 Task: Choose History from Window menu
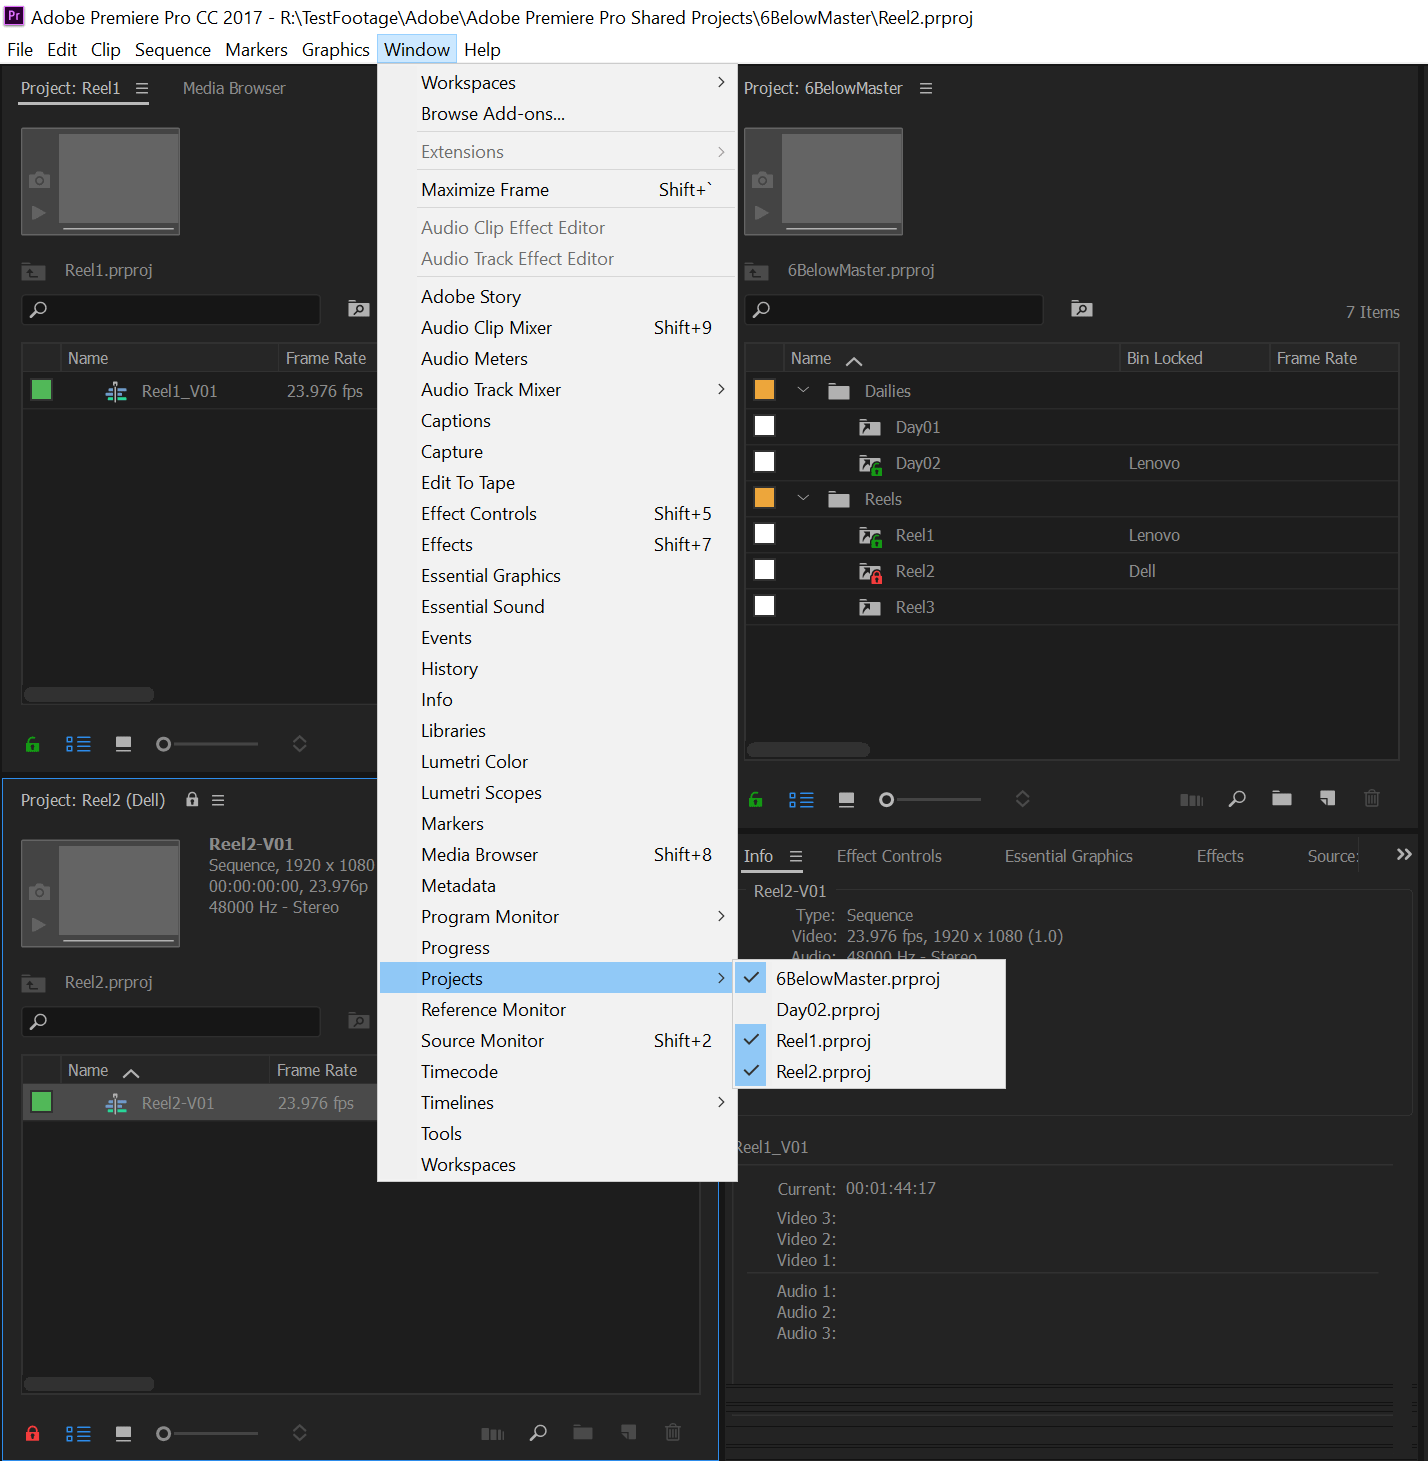click(x=558, y=669)
